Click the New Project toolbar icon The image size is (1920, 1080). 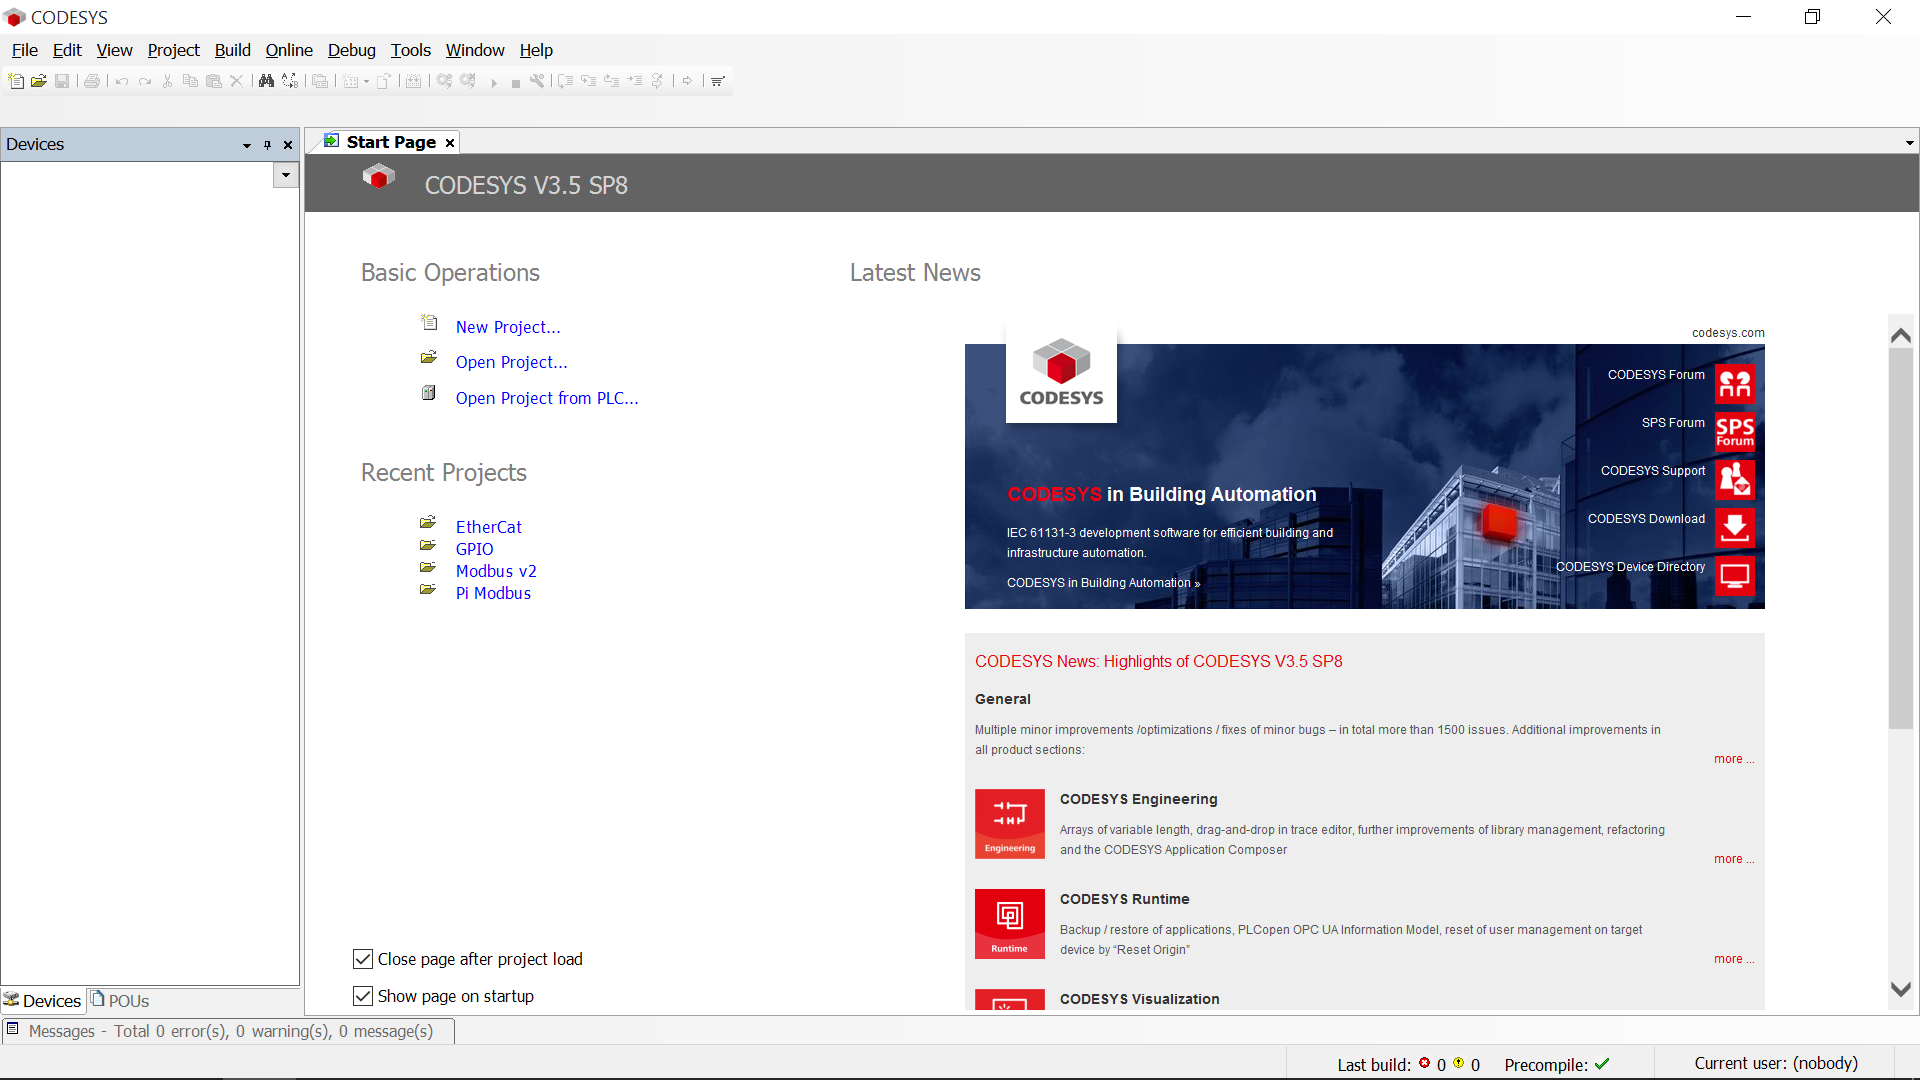(16, 81)
